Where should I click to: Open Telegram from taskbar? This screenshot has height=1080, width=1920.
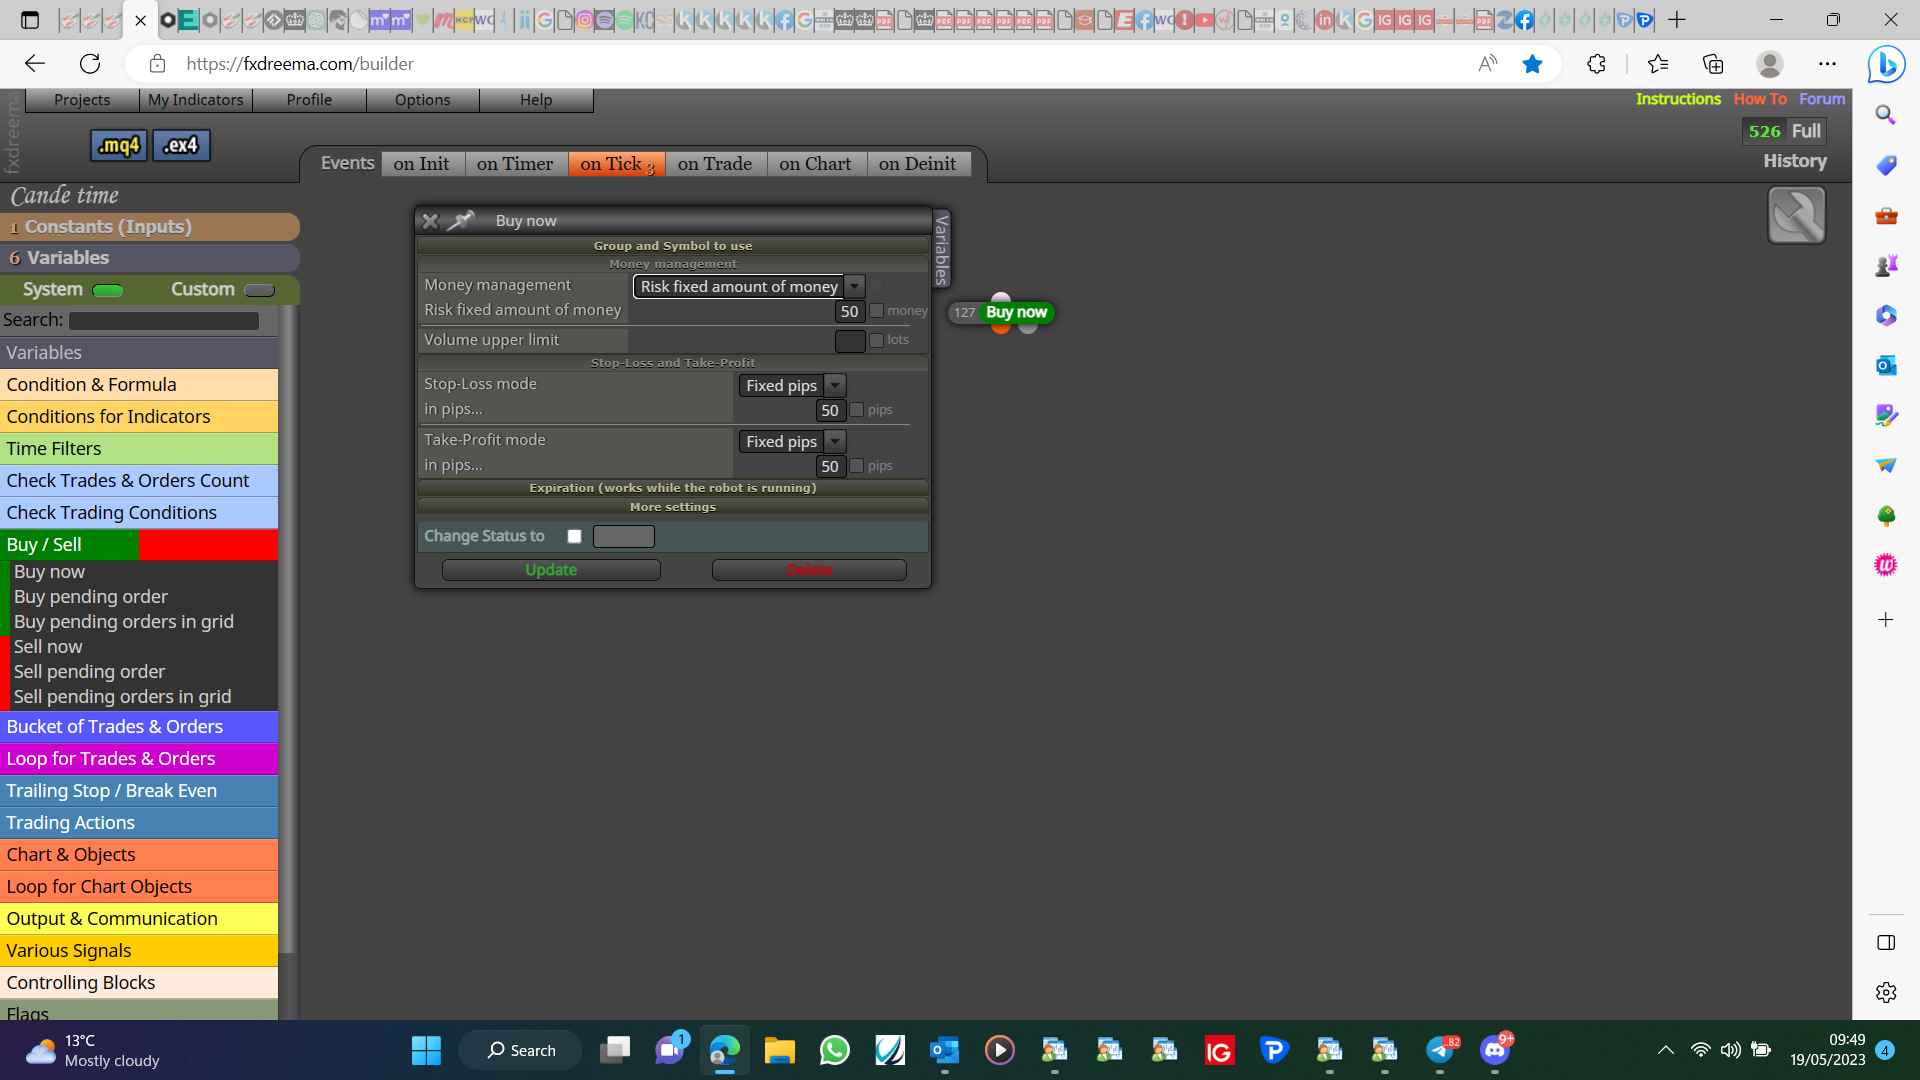[1440, 1050]
